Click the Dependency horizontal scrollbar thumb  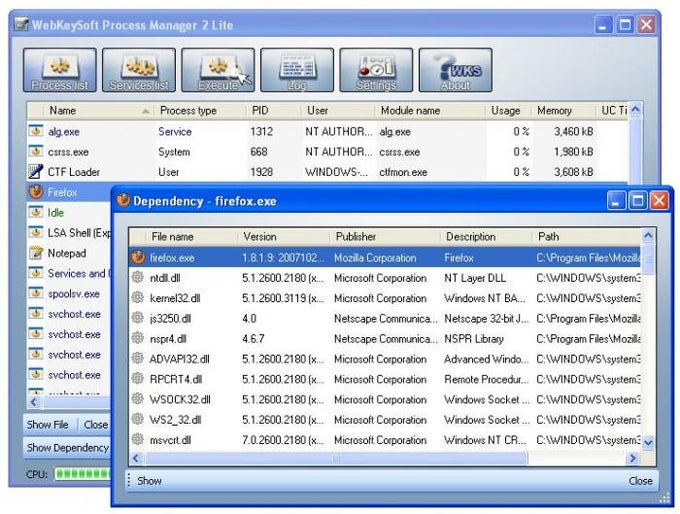(x=337, y=458)
